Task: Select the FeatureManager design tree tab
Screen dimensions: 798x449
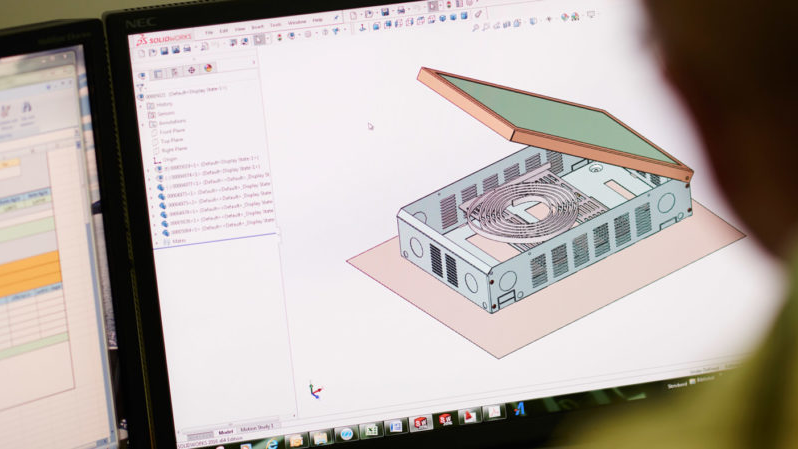Action: click(141, 76)
